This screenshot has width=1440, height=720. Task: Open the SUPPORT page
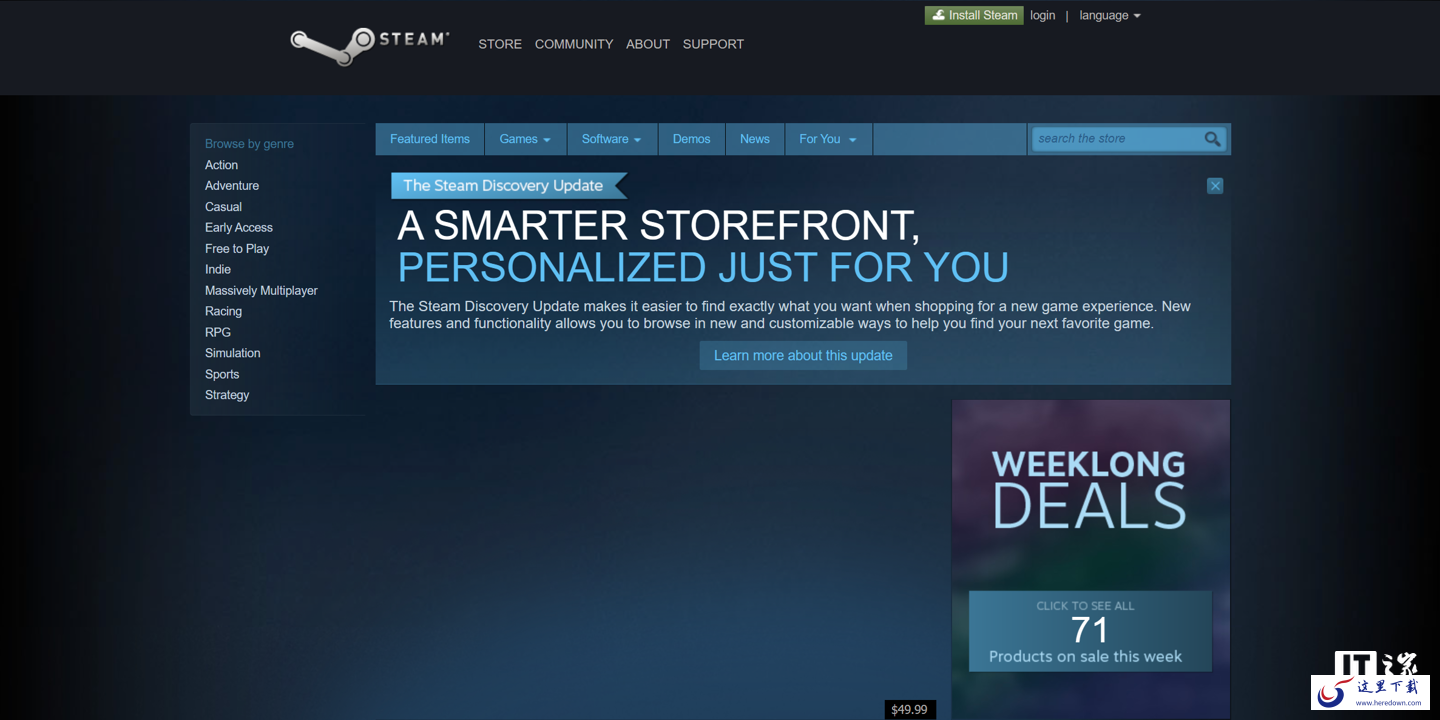coord(713,44)
